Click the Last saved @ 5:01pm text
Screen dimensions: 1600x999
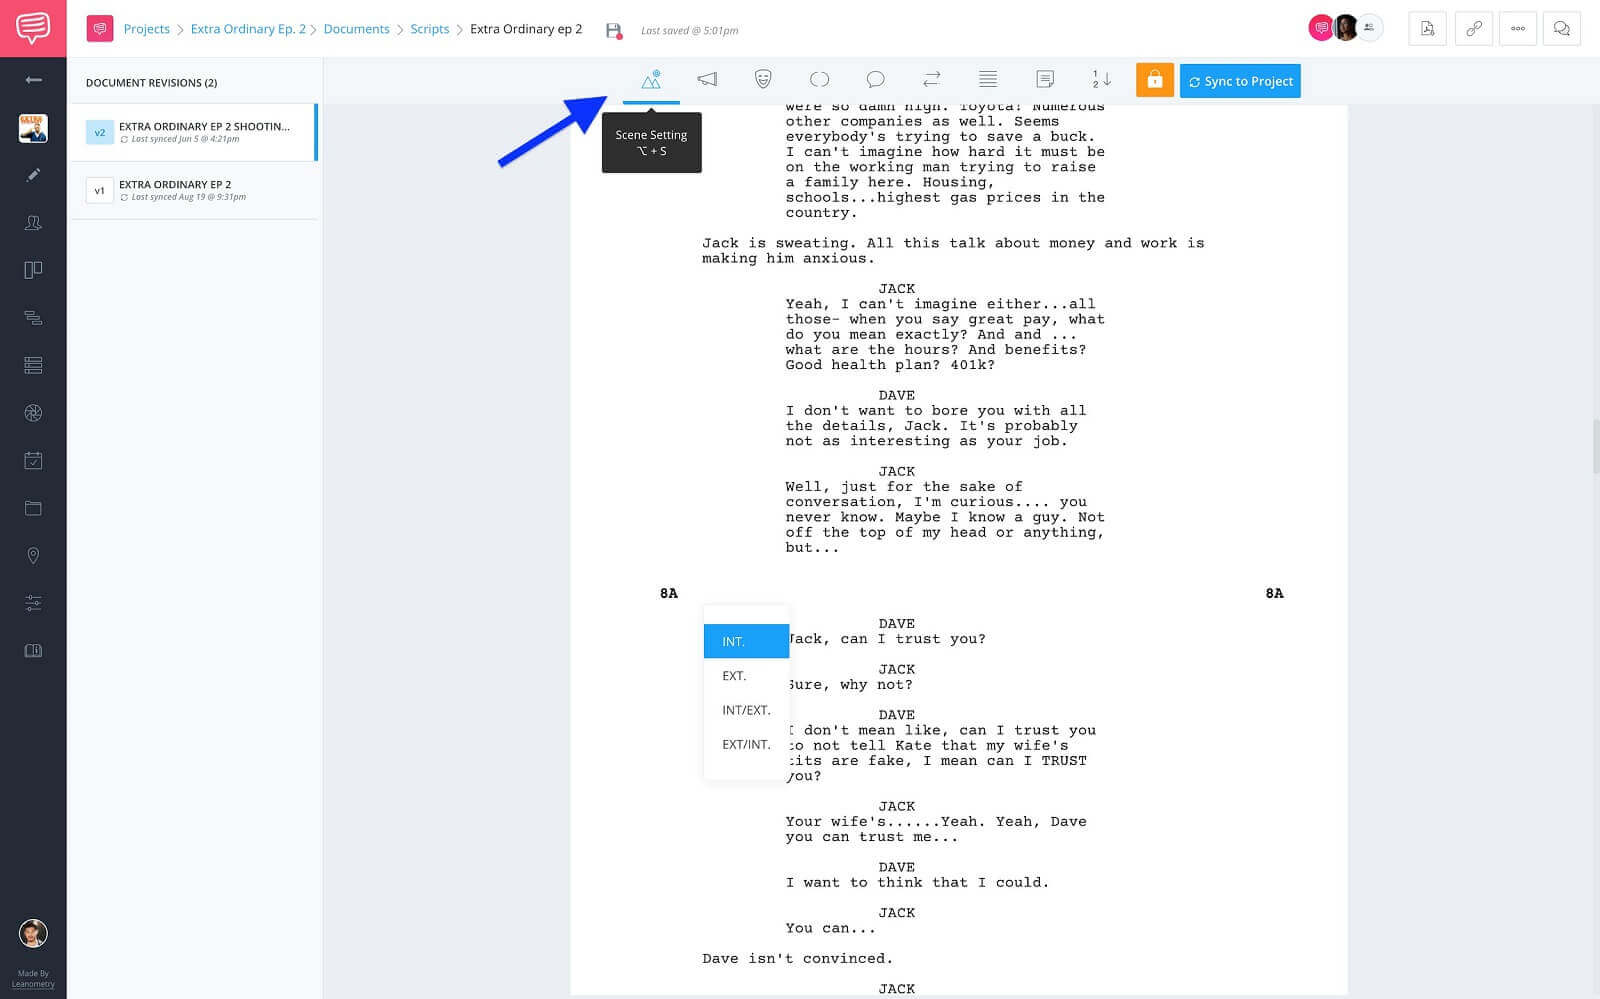689,31
